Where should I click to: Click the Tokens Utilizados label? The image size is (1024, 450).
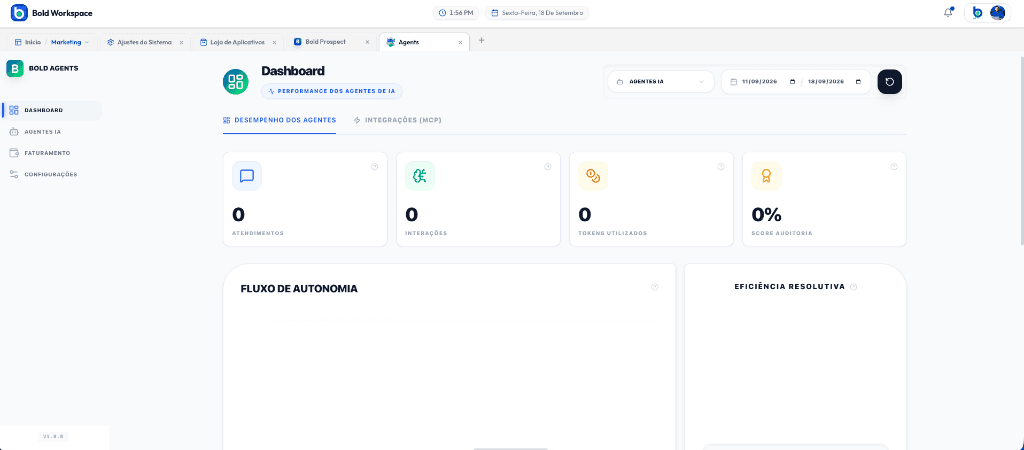613,233
